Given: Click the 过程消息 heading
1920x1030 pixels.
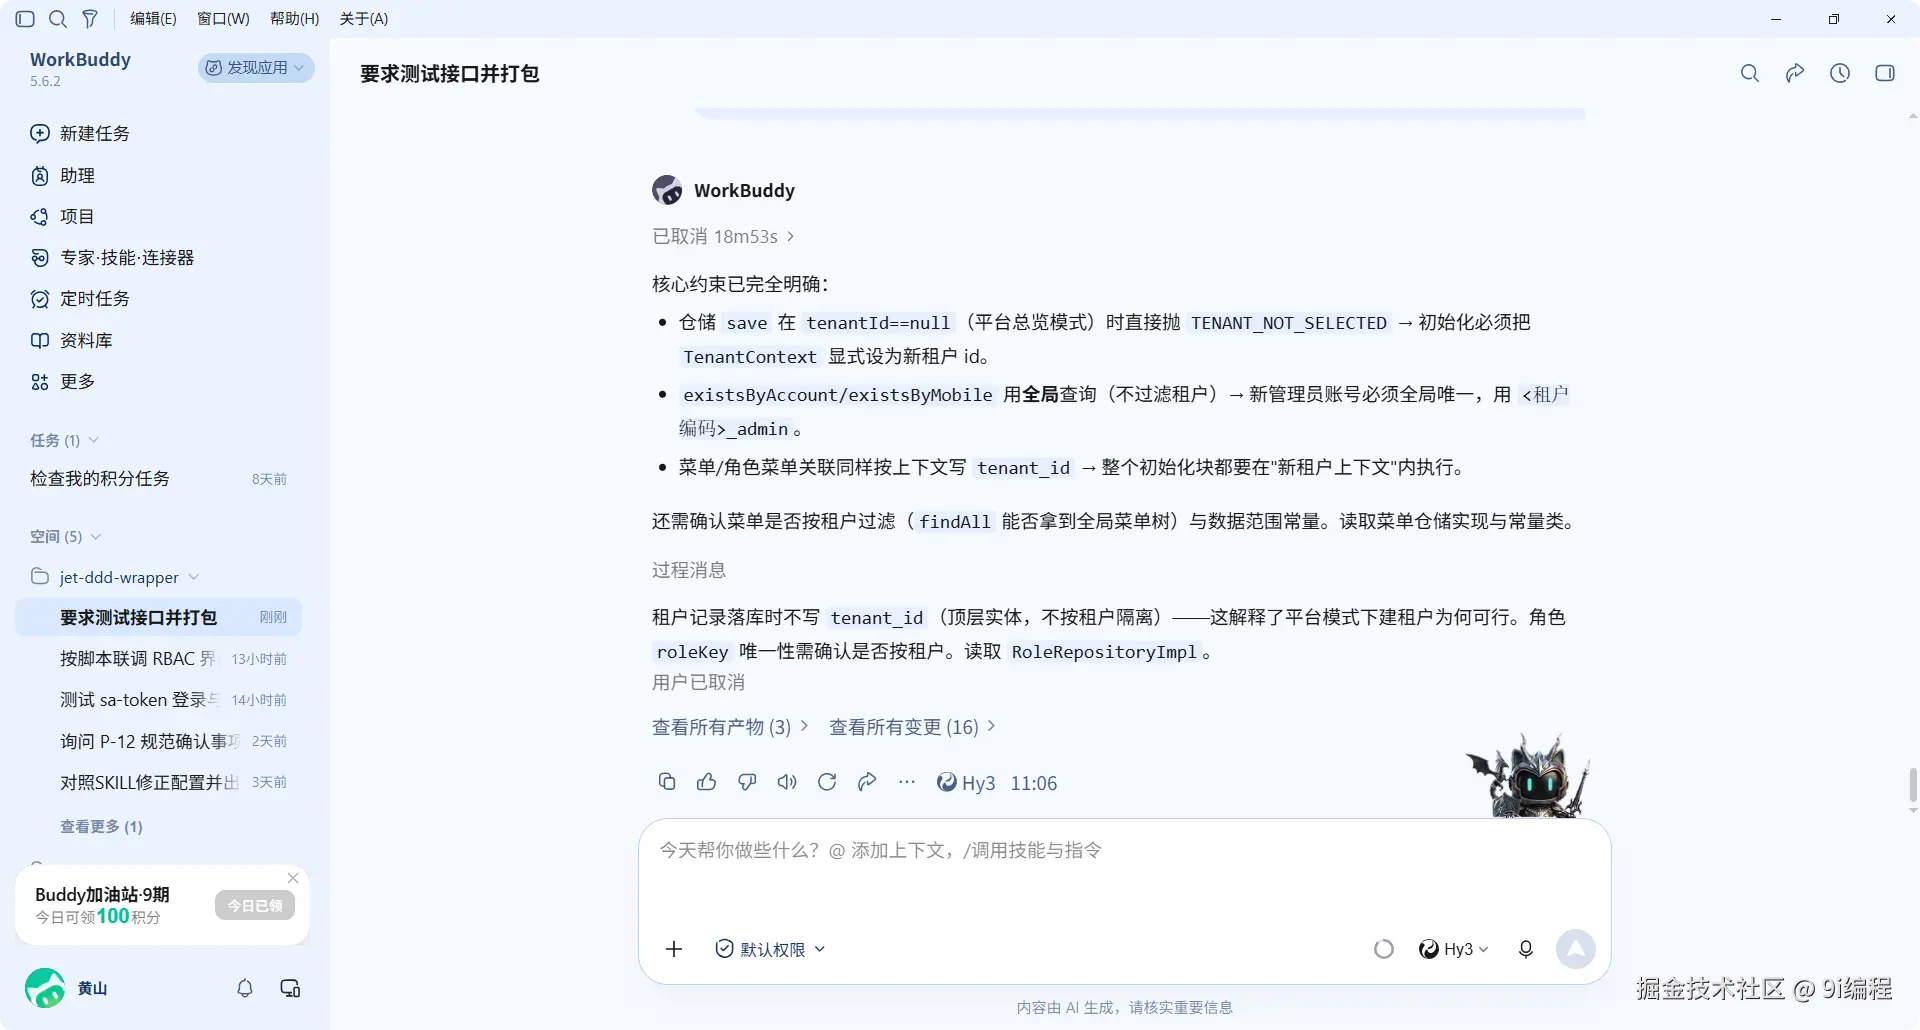Looking at the screenshot, I should [x=689, y=570].
